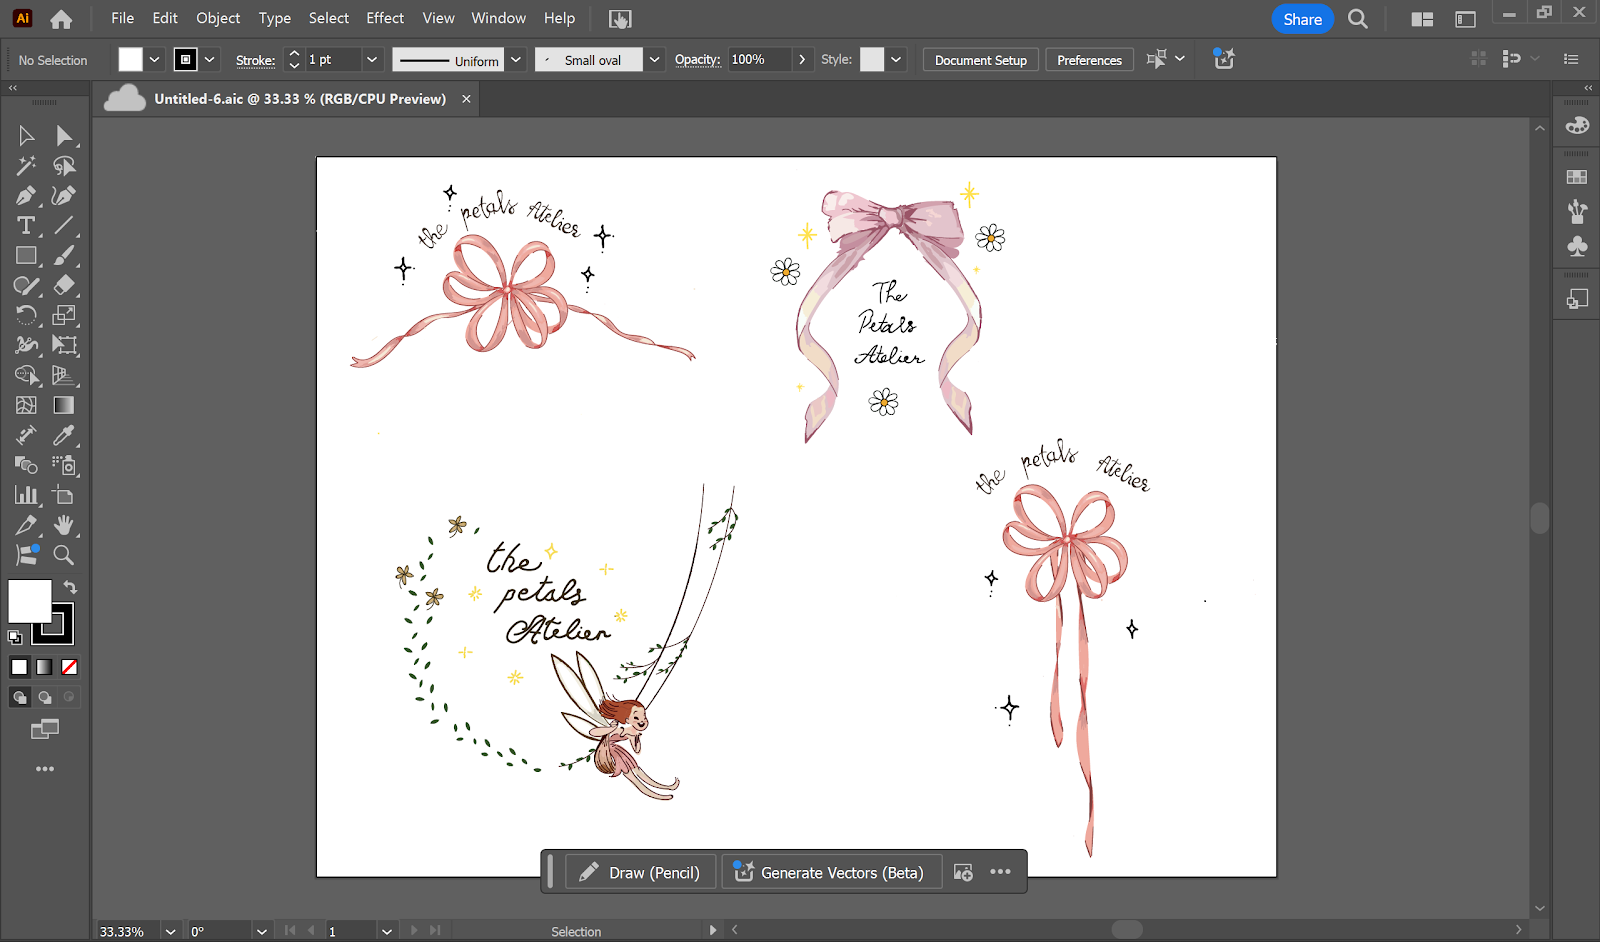
Task: Select the Zoom tool in toolbar
Action: pos(64,556)
